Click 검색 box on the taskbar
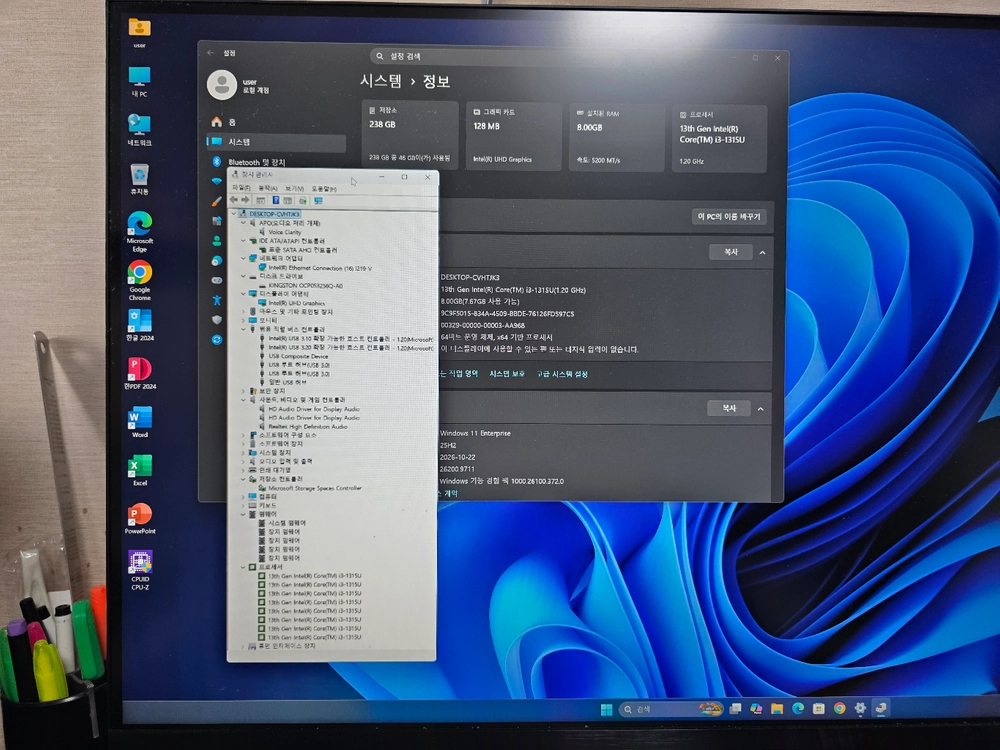The image size is (1000, 750). (x=670, y=709)
